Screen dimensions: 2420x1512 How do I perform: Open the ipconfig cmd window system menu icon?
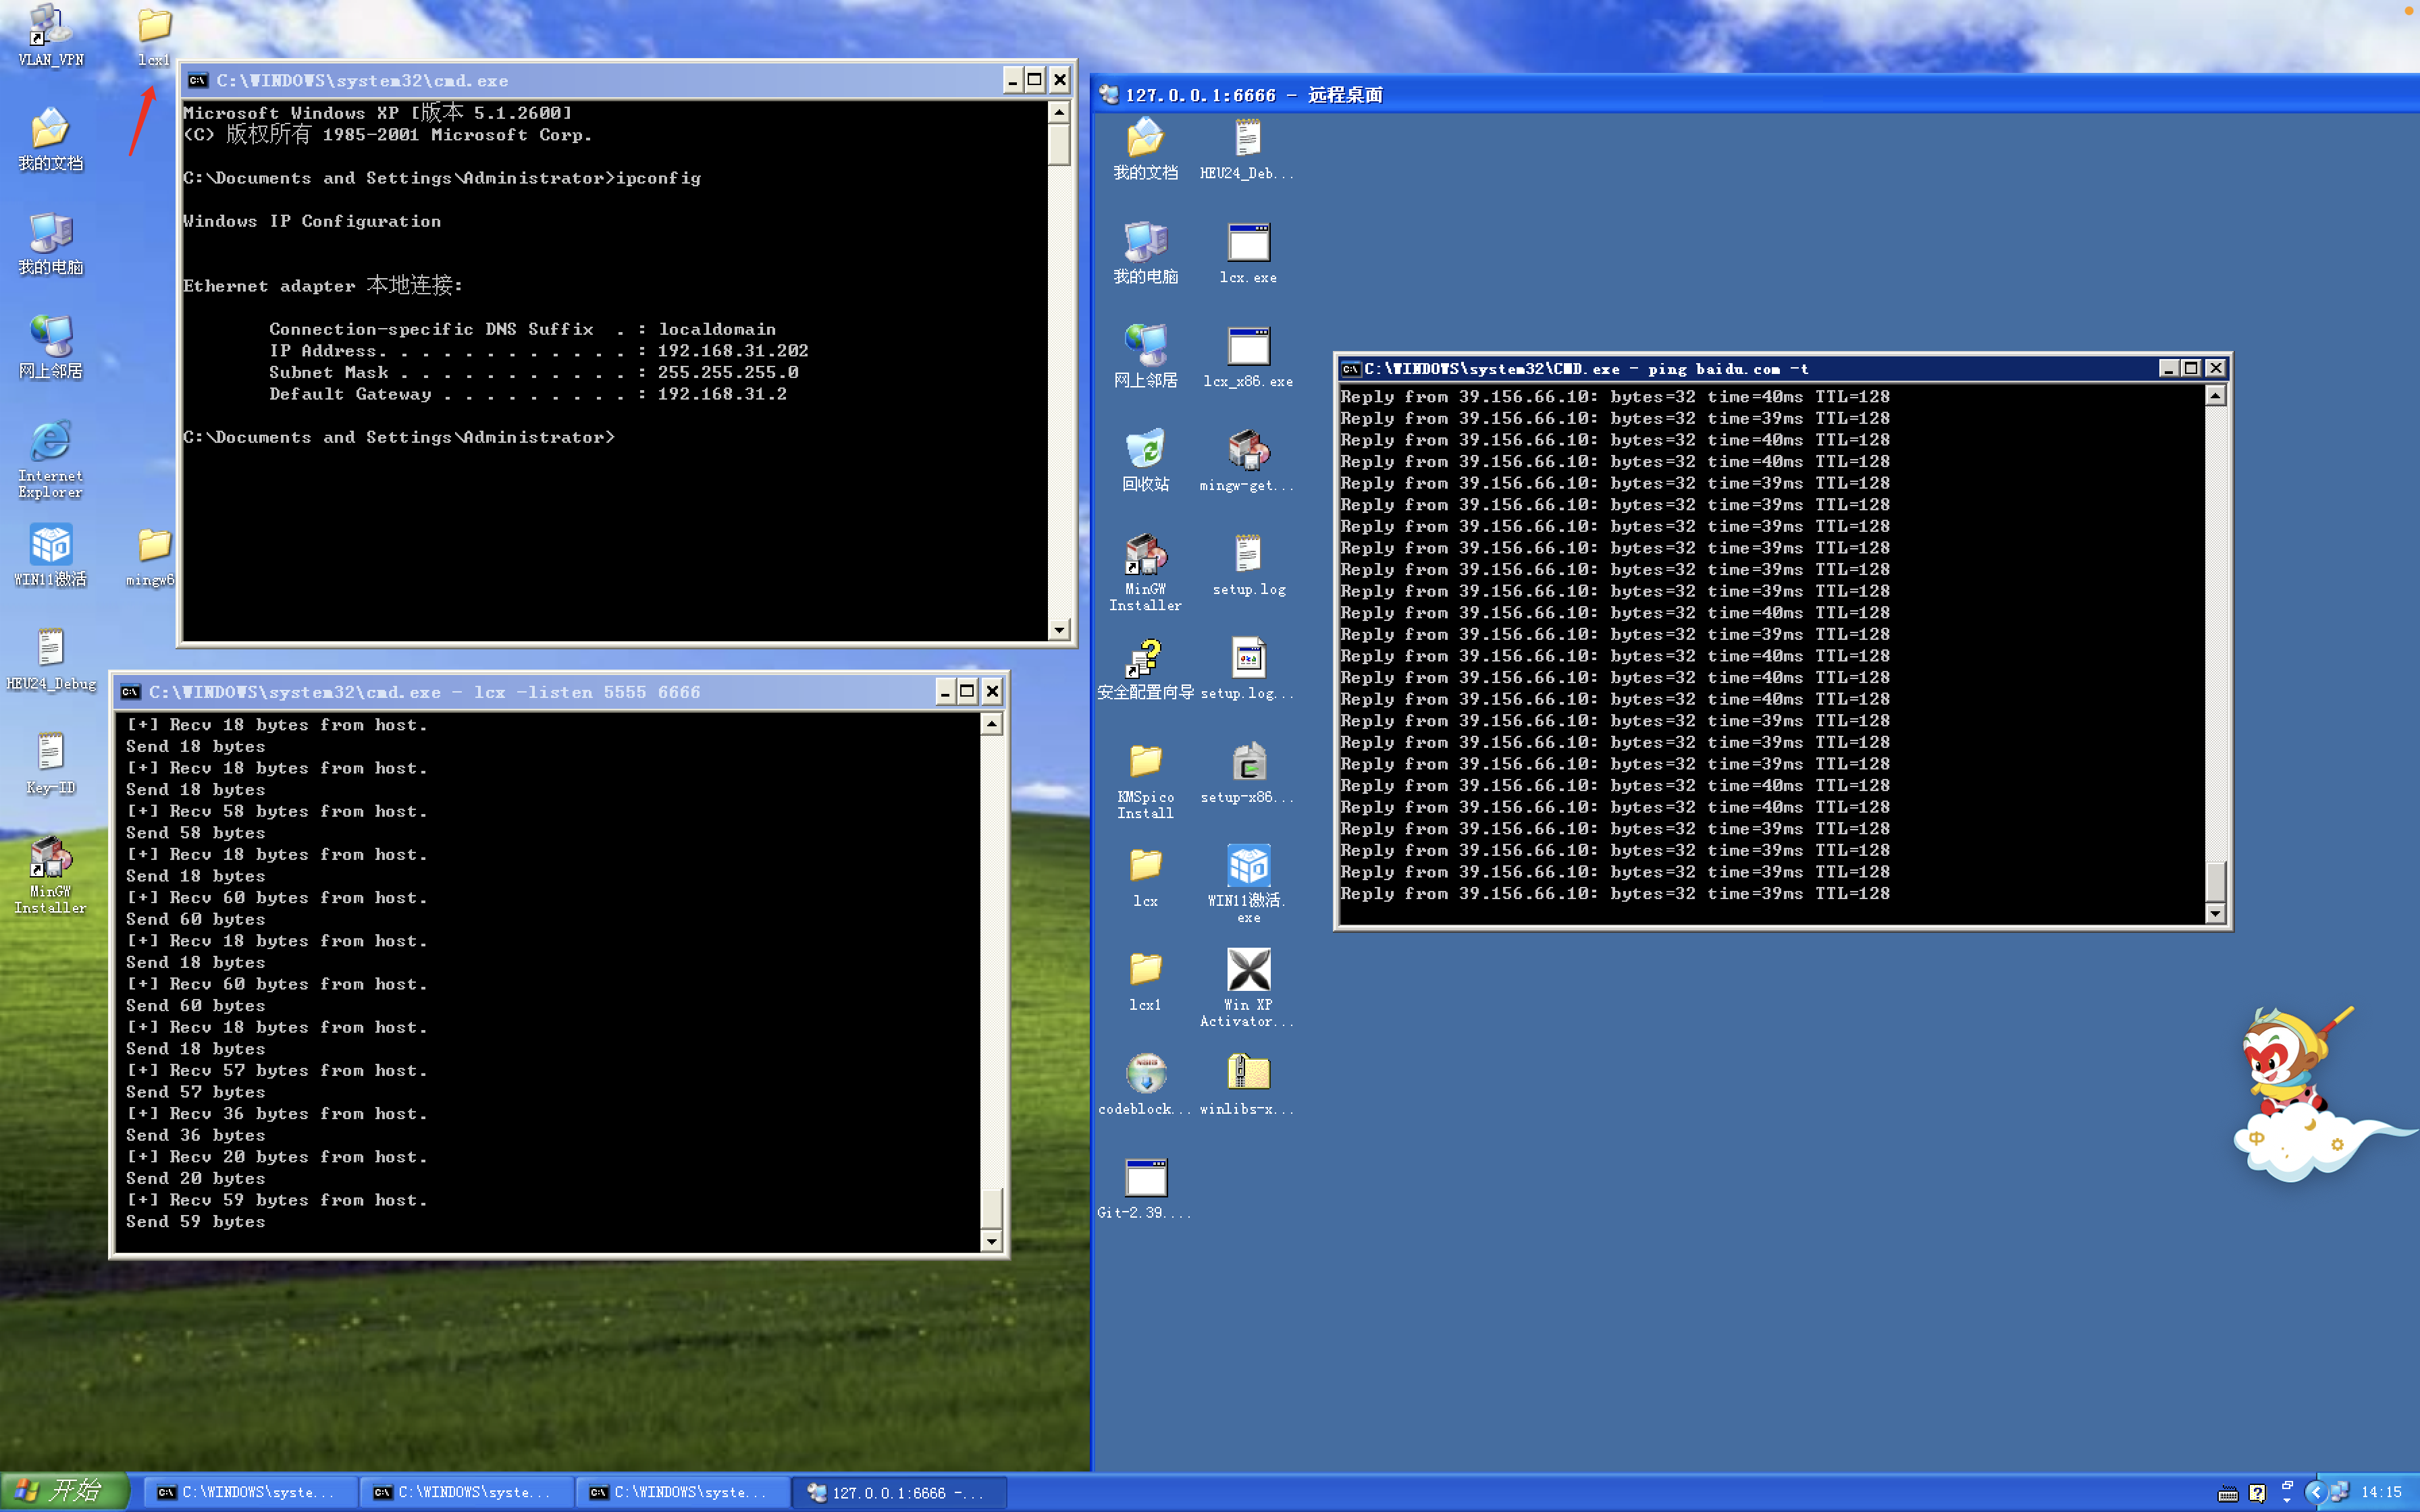point(198,80)
